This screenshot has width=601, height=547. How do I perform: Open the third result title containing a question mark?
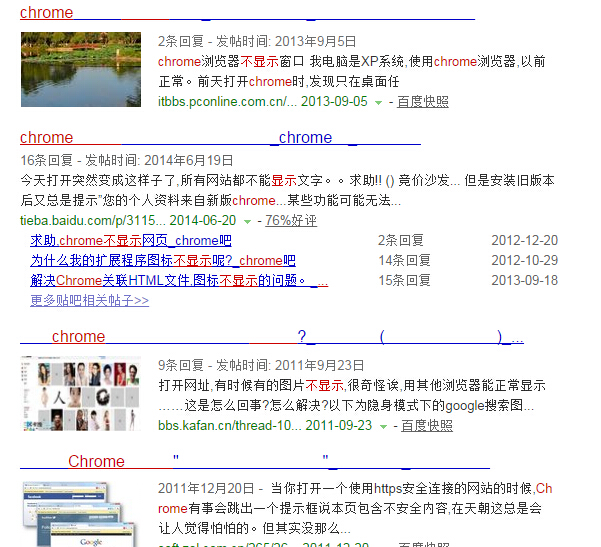272,337
